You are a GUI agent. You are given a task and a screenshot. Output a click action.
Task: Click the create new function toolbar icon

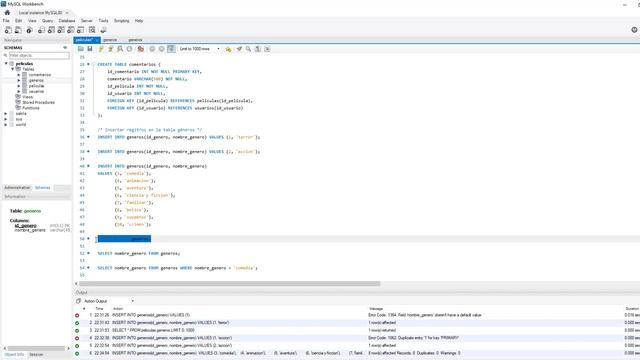(x=80, y=30)
